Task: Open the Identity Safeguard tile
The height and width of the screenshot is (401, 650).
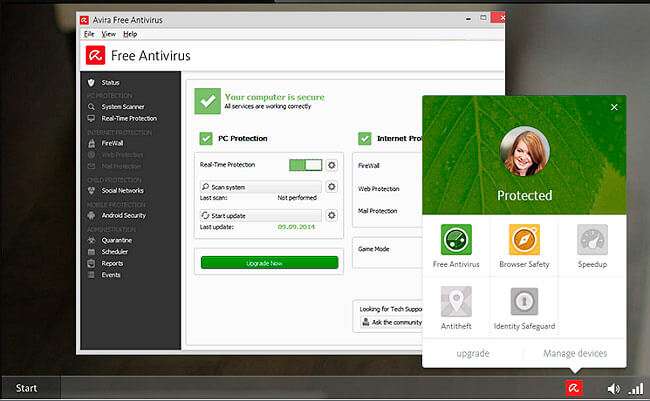Action: [x=524, y=308]
